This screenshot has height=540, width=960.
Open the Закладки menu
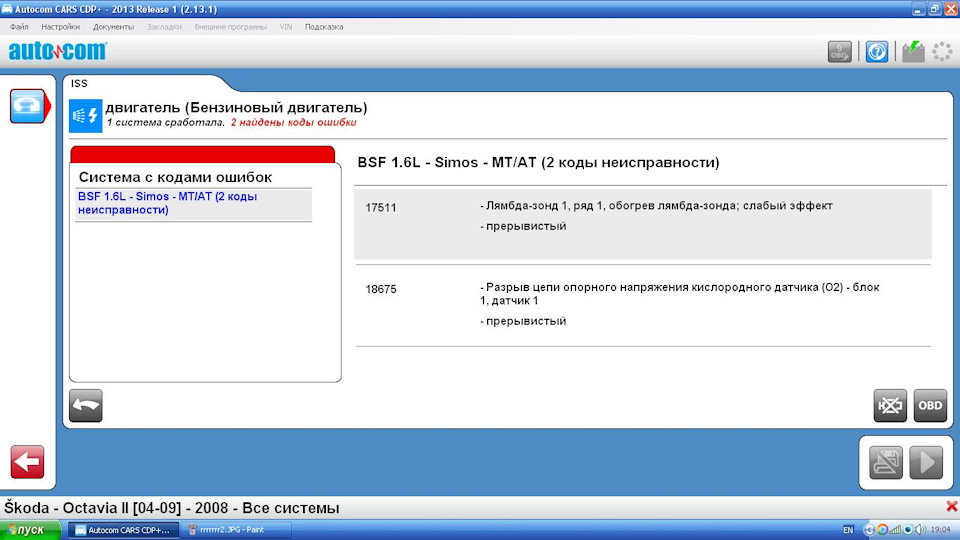click(164, 27)
